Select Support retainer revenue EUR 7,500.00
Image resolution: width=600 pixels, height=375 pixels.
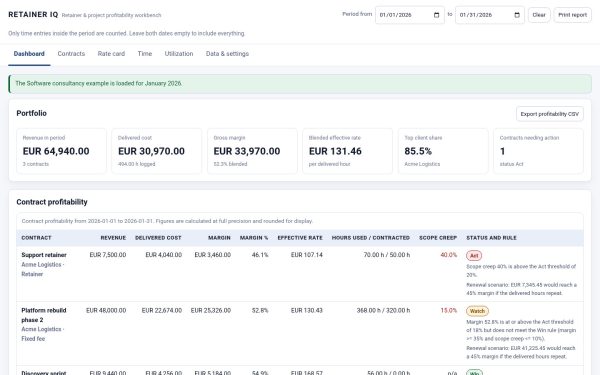108,255
